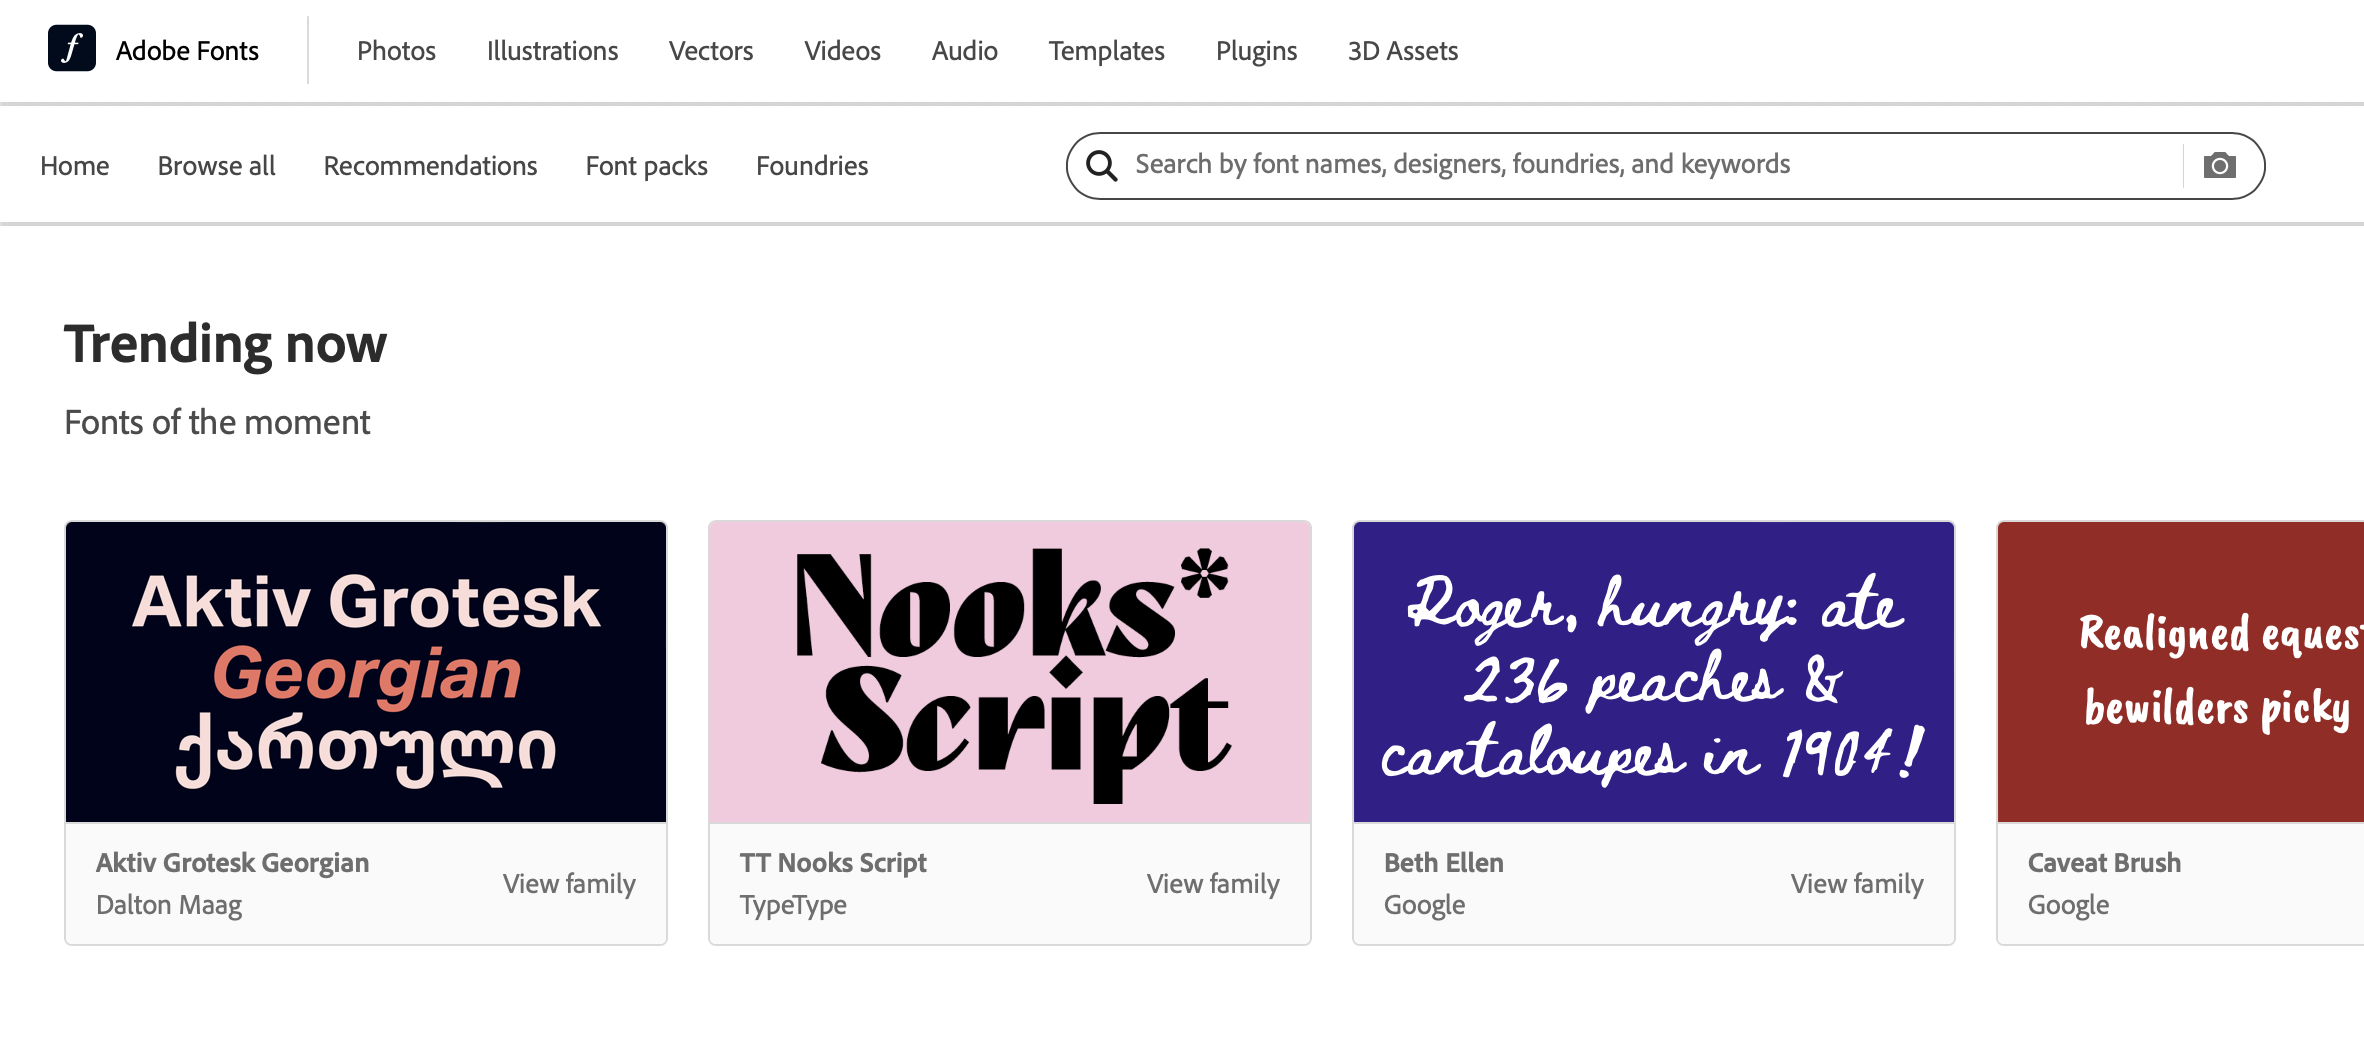Viewport: 2364px width, 1058px height.
Task: Type in the font search field
Action: click(x=1640, y=165)
